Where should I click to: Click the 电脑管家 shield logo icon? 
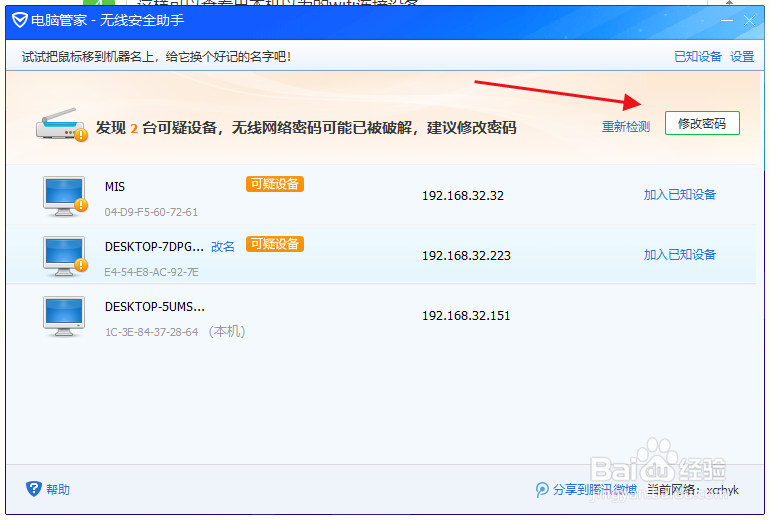20,21
